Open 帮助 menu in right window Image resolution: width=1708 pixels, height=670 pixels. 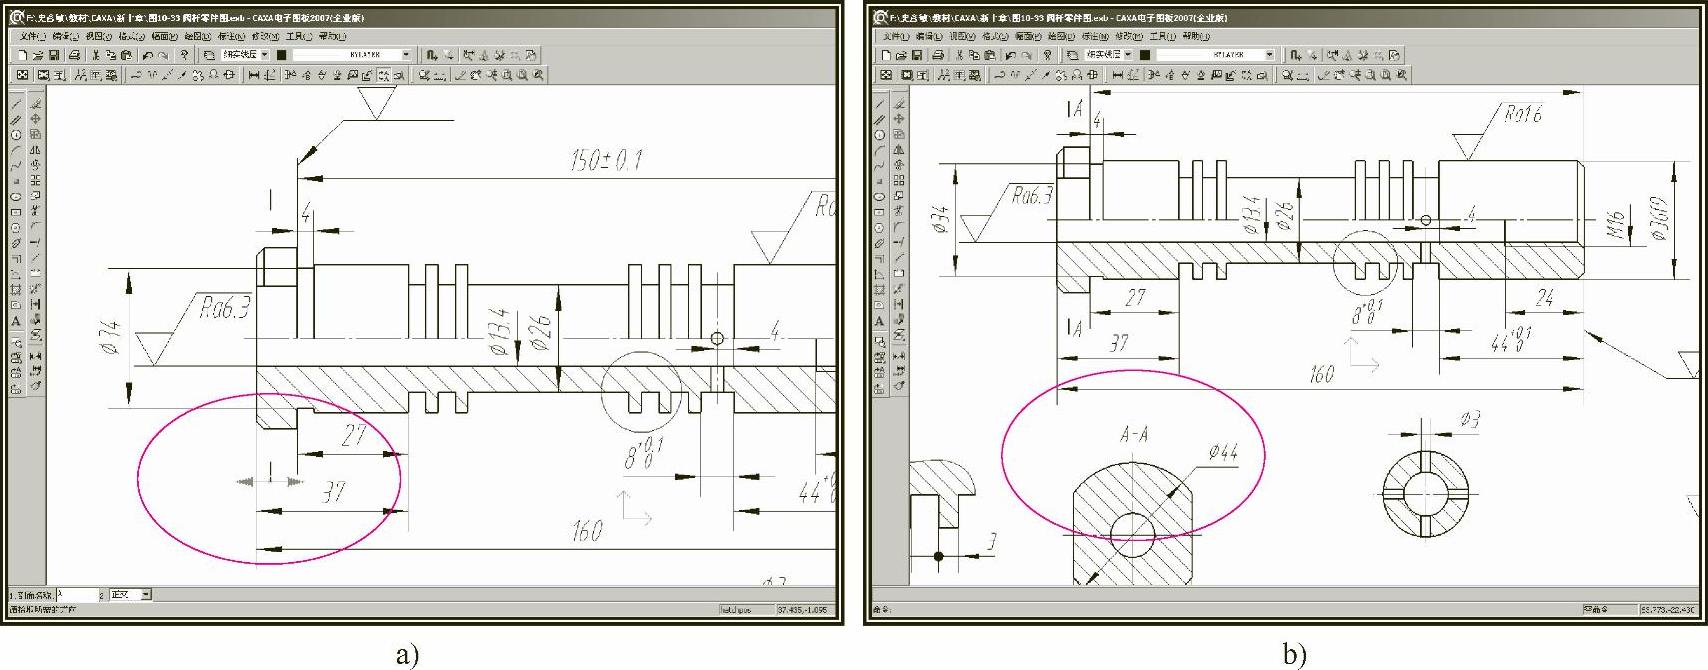(x=1196, y=36)
